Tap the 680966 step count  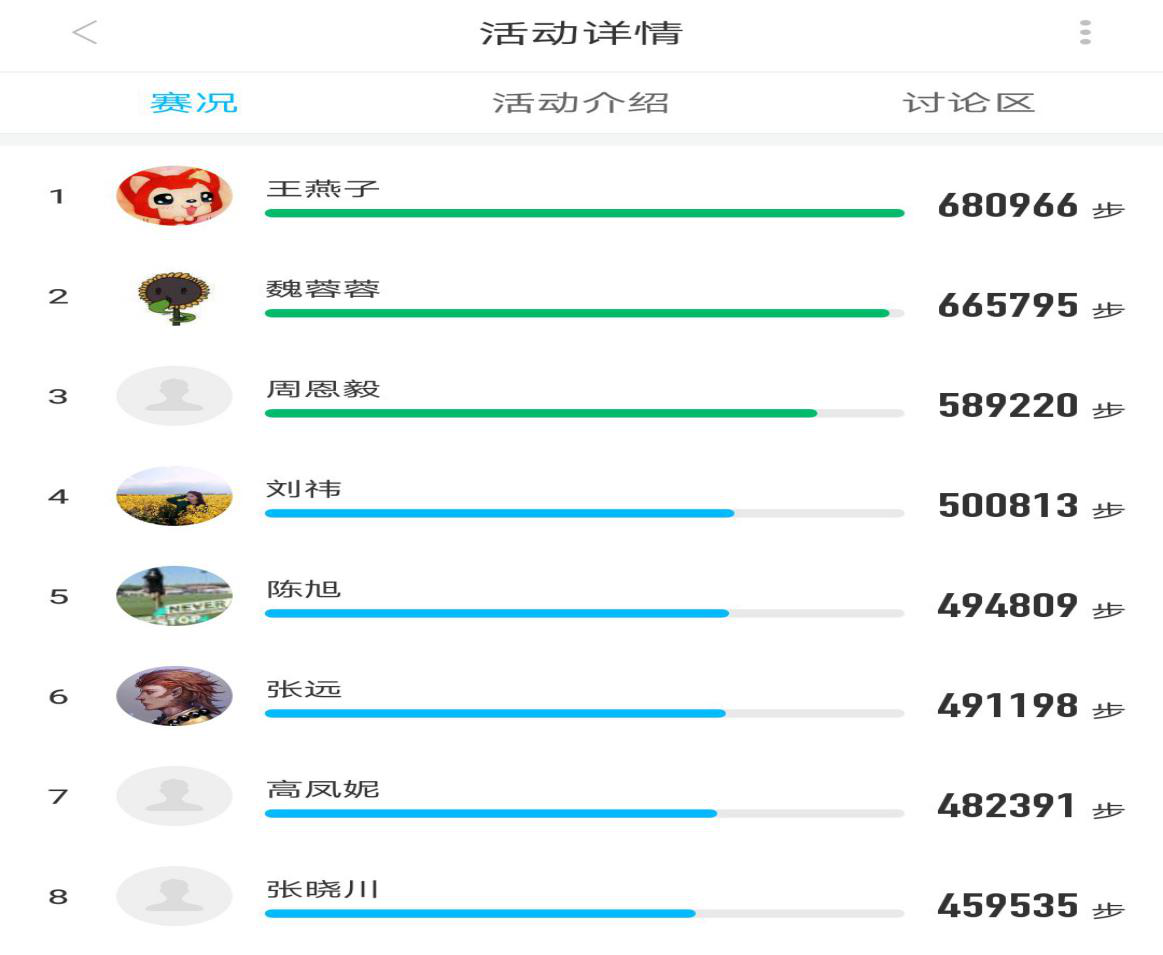1007,205
